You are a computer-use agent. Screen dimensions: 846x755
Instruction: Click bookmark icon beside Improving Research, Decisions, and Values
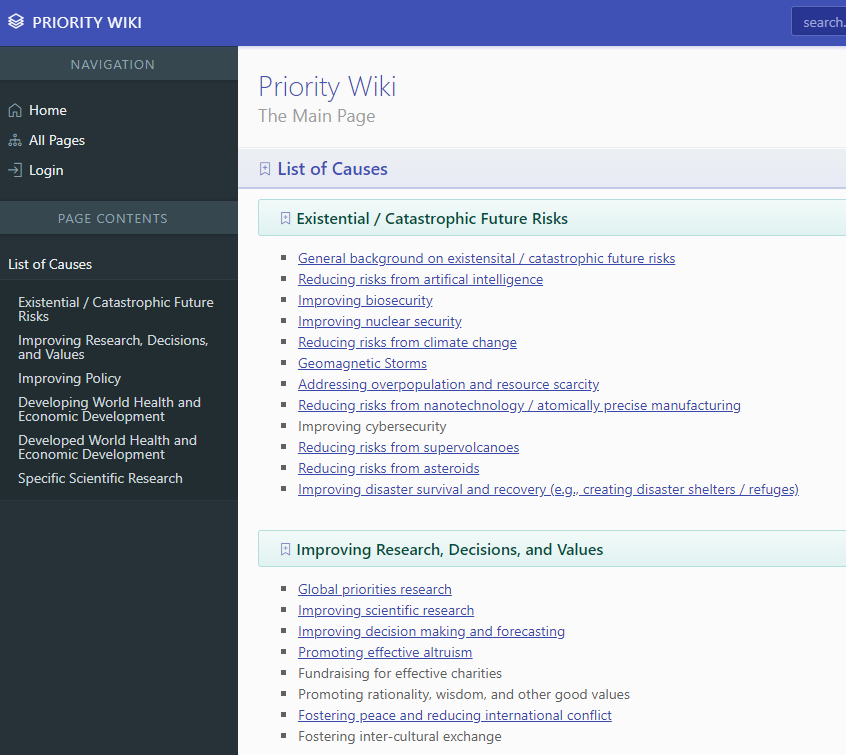[285, 549]
